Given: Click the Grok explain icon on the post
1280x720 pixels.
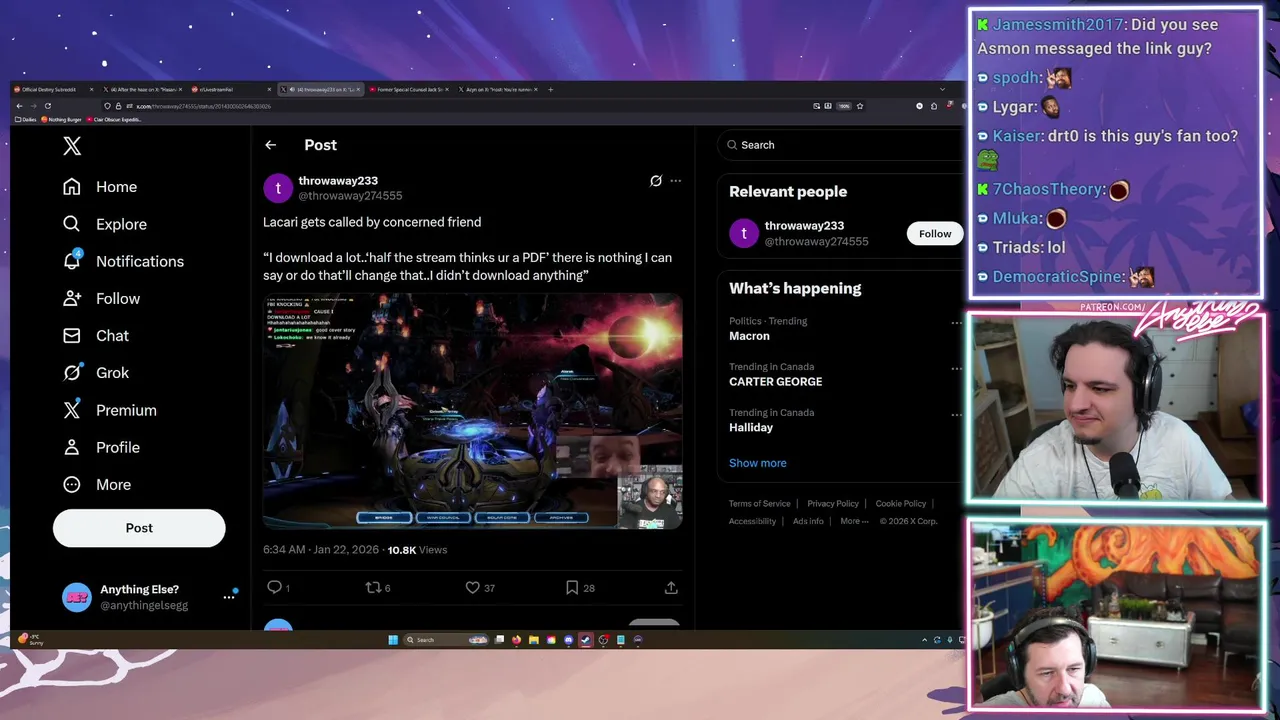Looking at the screenshot, I should [655, 181].
